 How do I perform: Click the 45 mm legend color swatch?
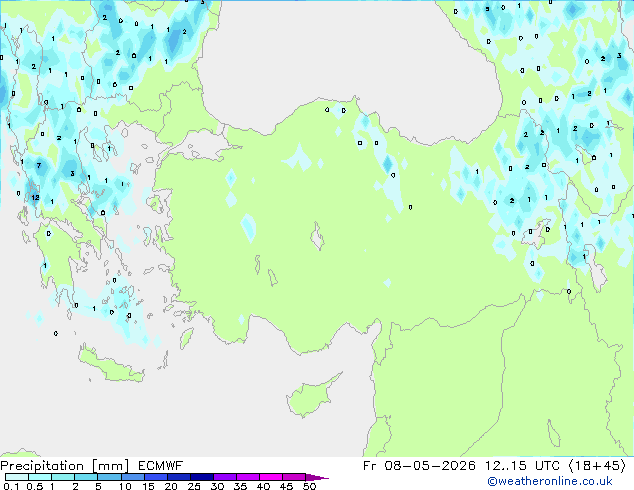pyautogui.click(x=294, y=477)
